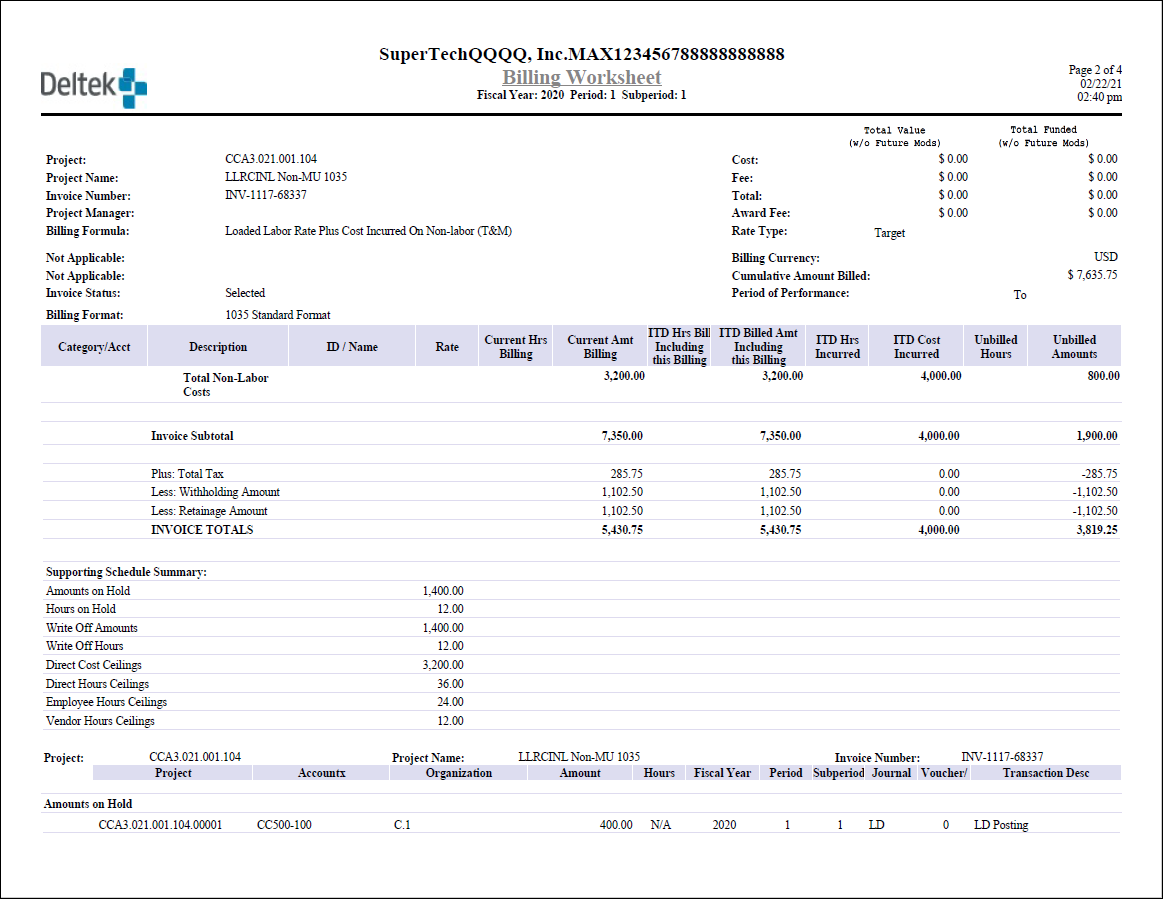Select the INVOICE TOTALS row label
1163x899 pixels.
point(202,530)
